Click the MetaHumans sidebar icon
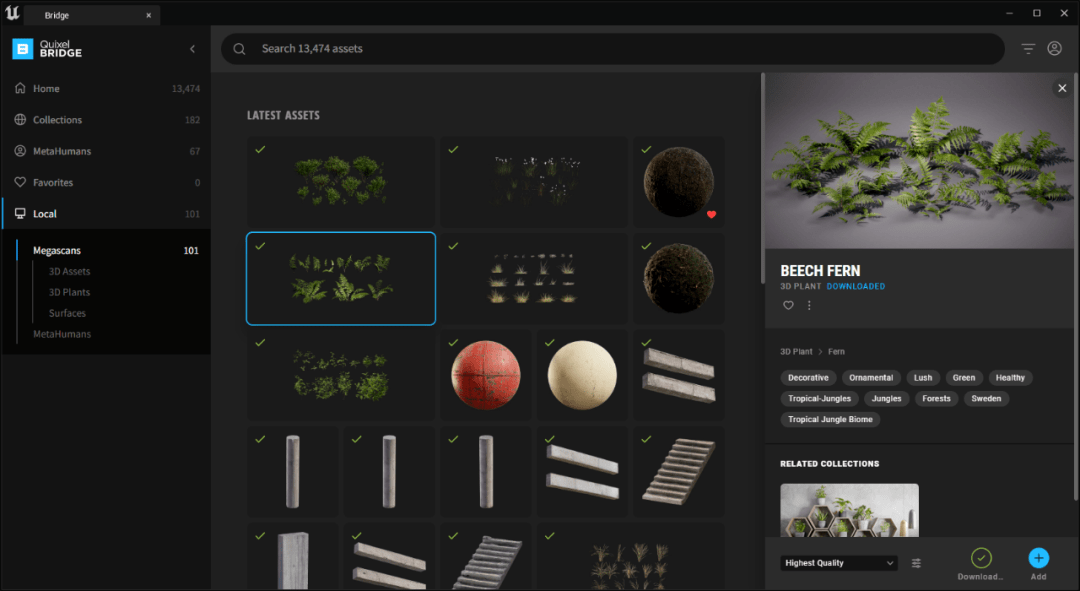This screenshot has height=591, width=1080. pyautogui.click(x=20, y=150)
